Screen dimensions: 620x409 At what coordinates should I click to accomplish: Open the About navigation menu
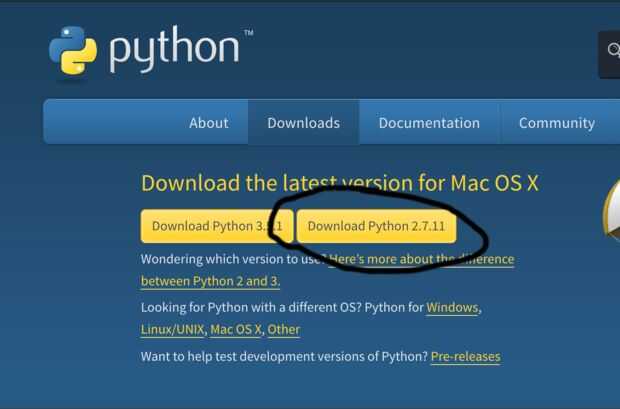point(209,123)
